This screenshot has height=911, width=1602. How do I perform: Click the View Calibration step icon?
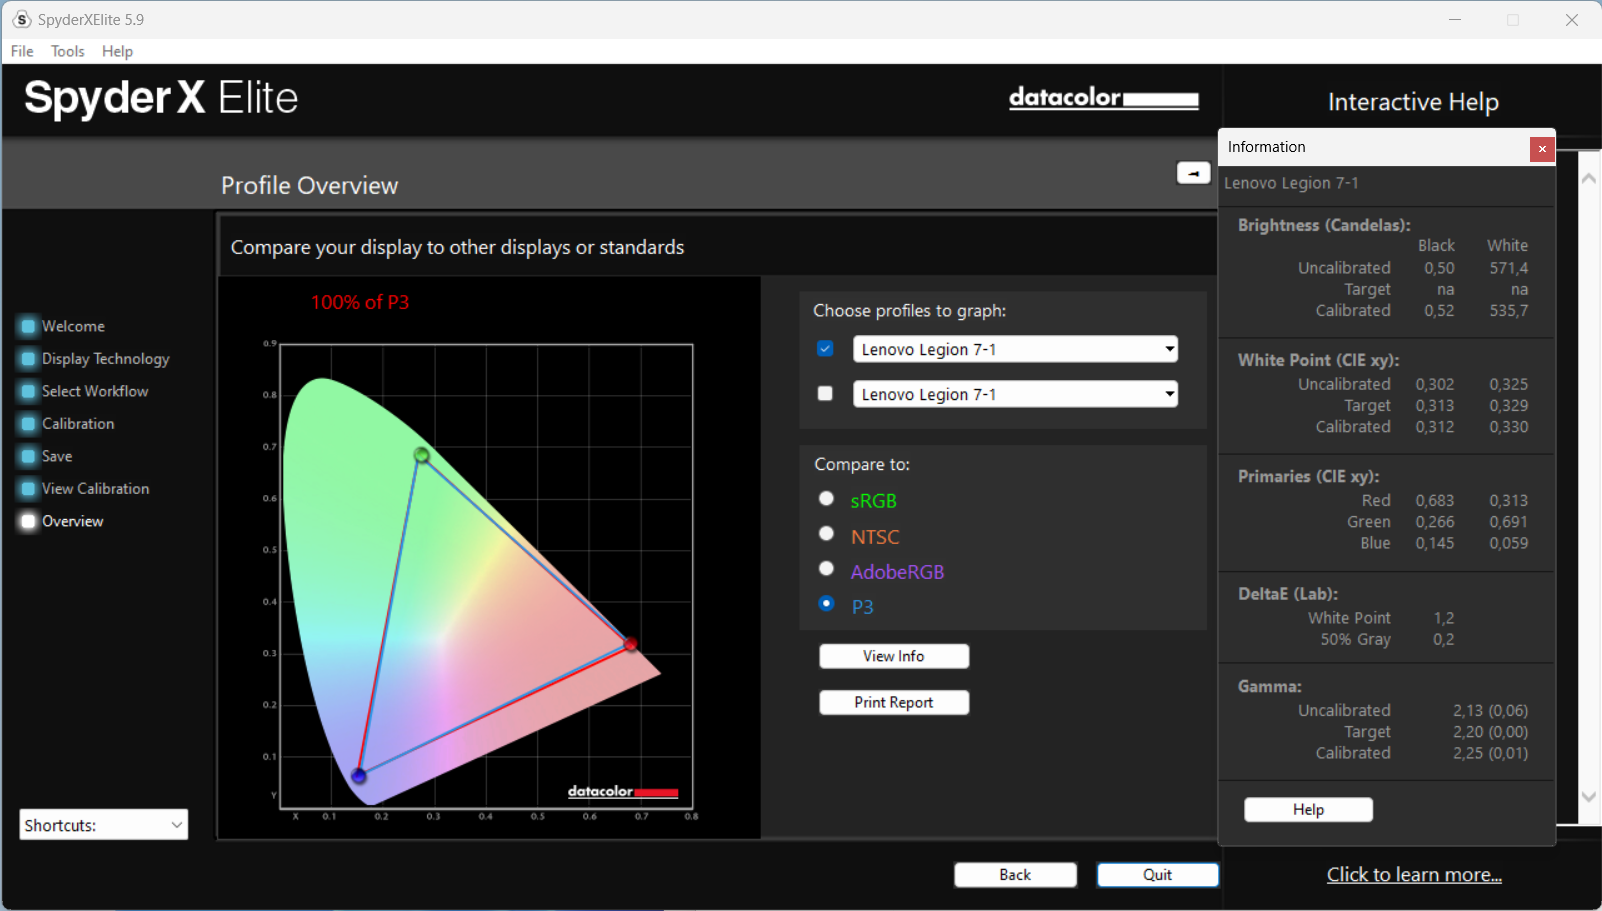click(28, 488)
